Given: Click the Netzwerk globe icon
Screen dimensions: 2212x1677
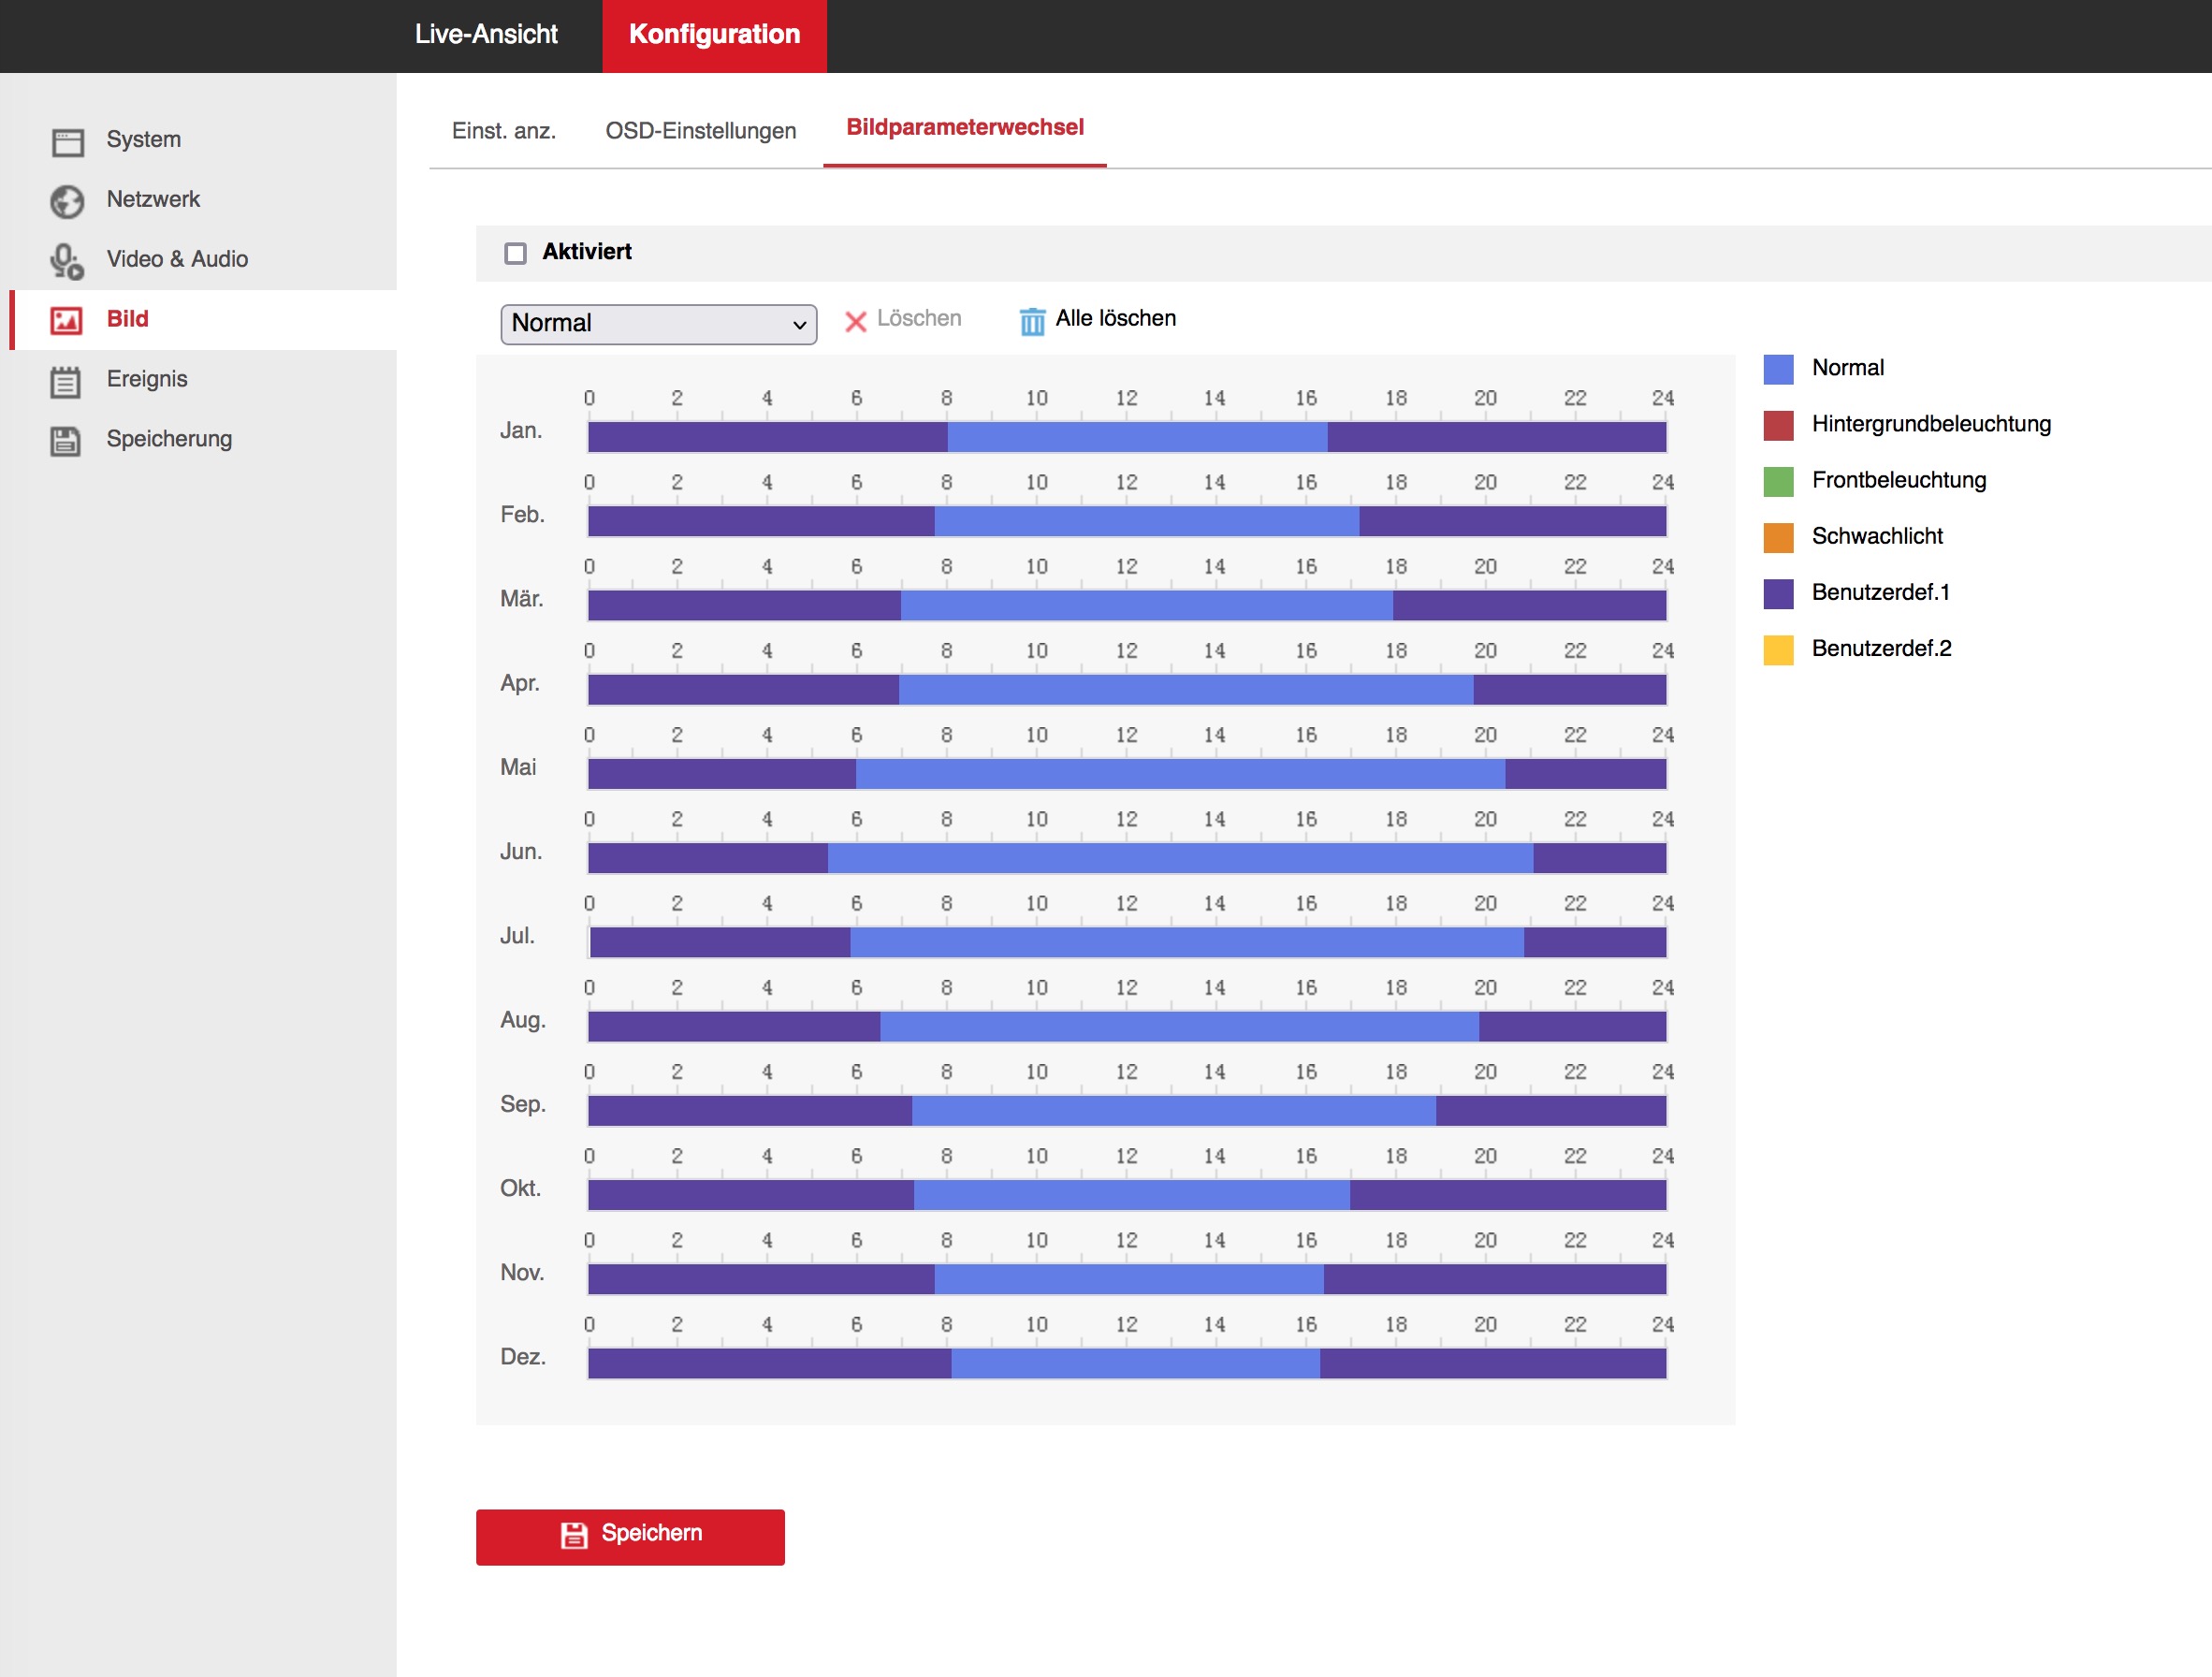Looking at the screenshot, I should click(x=67, y=201).
